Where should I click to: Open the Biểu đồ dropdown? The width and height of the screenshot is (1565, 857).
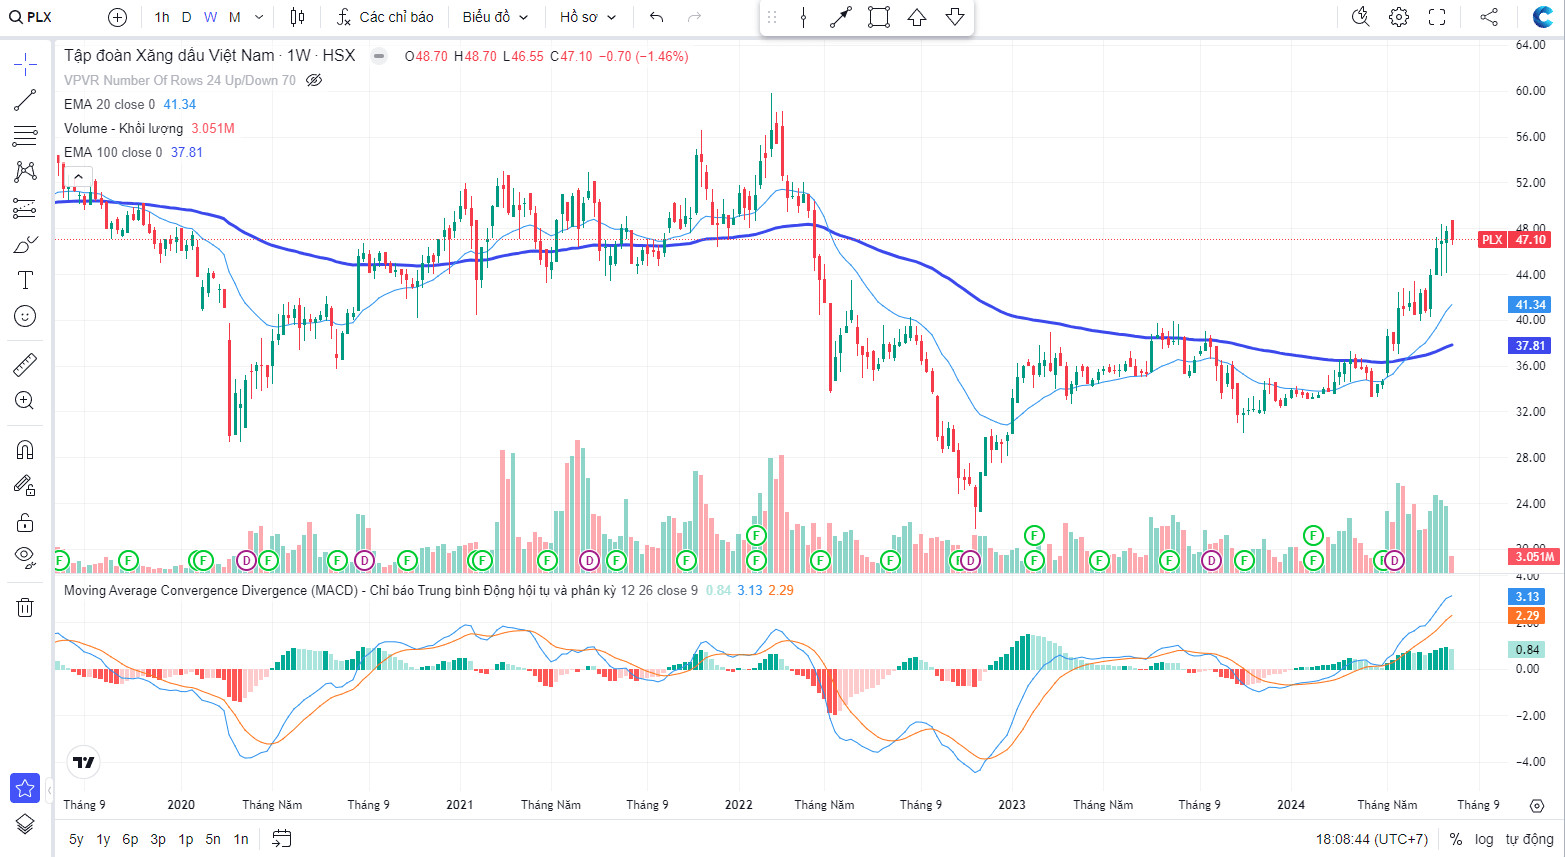pos(495,17)
